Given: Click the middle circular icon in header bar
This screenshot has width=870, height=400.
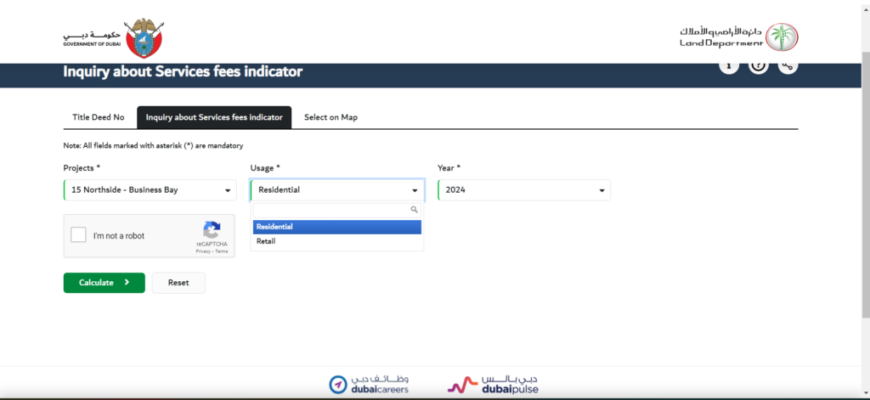Looking at the screenshot, I should 759,66.
